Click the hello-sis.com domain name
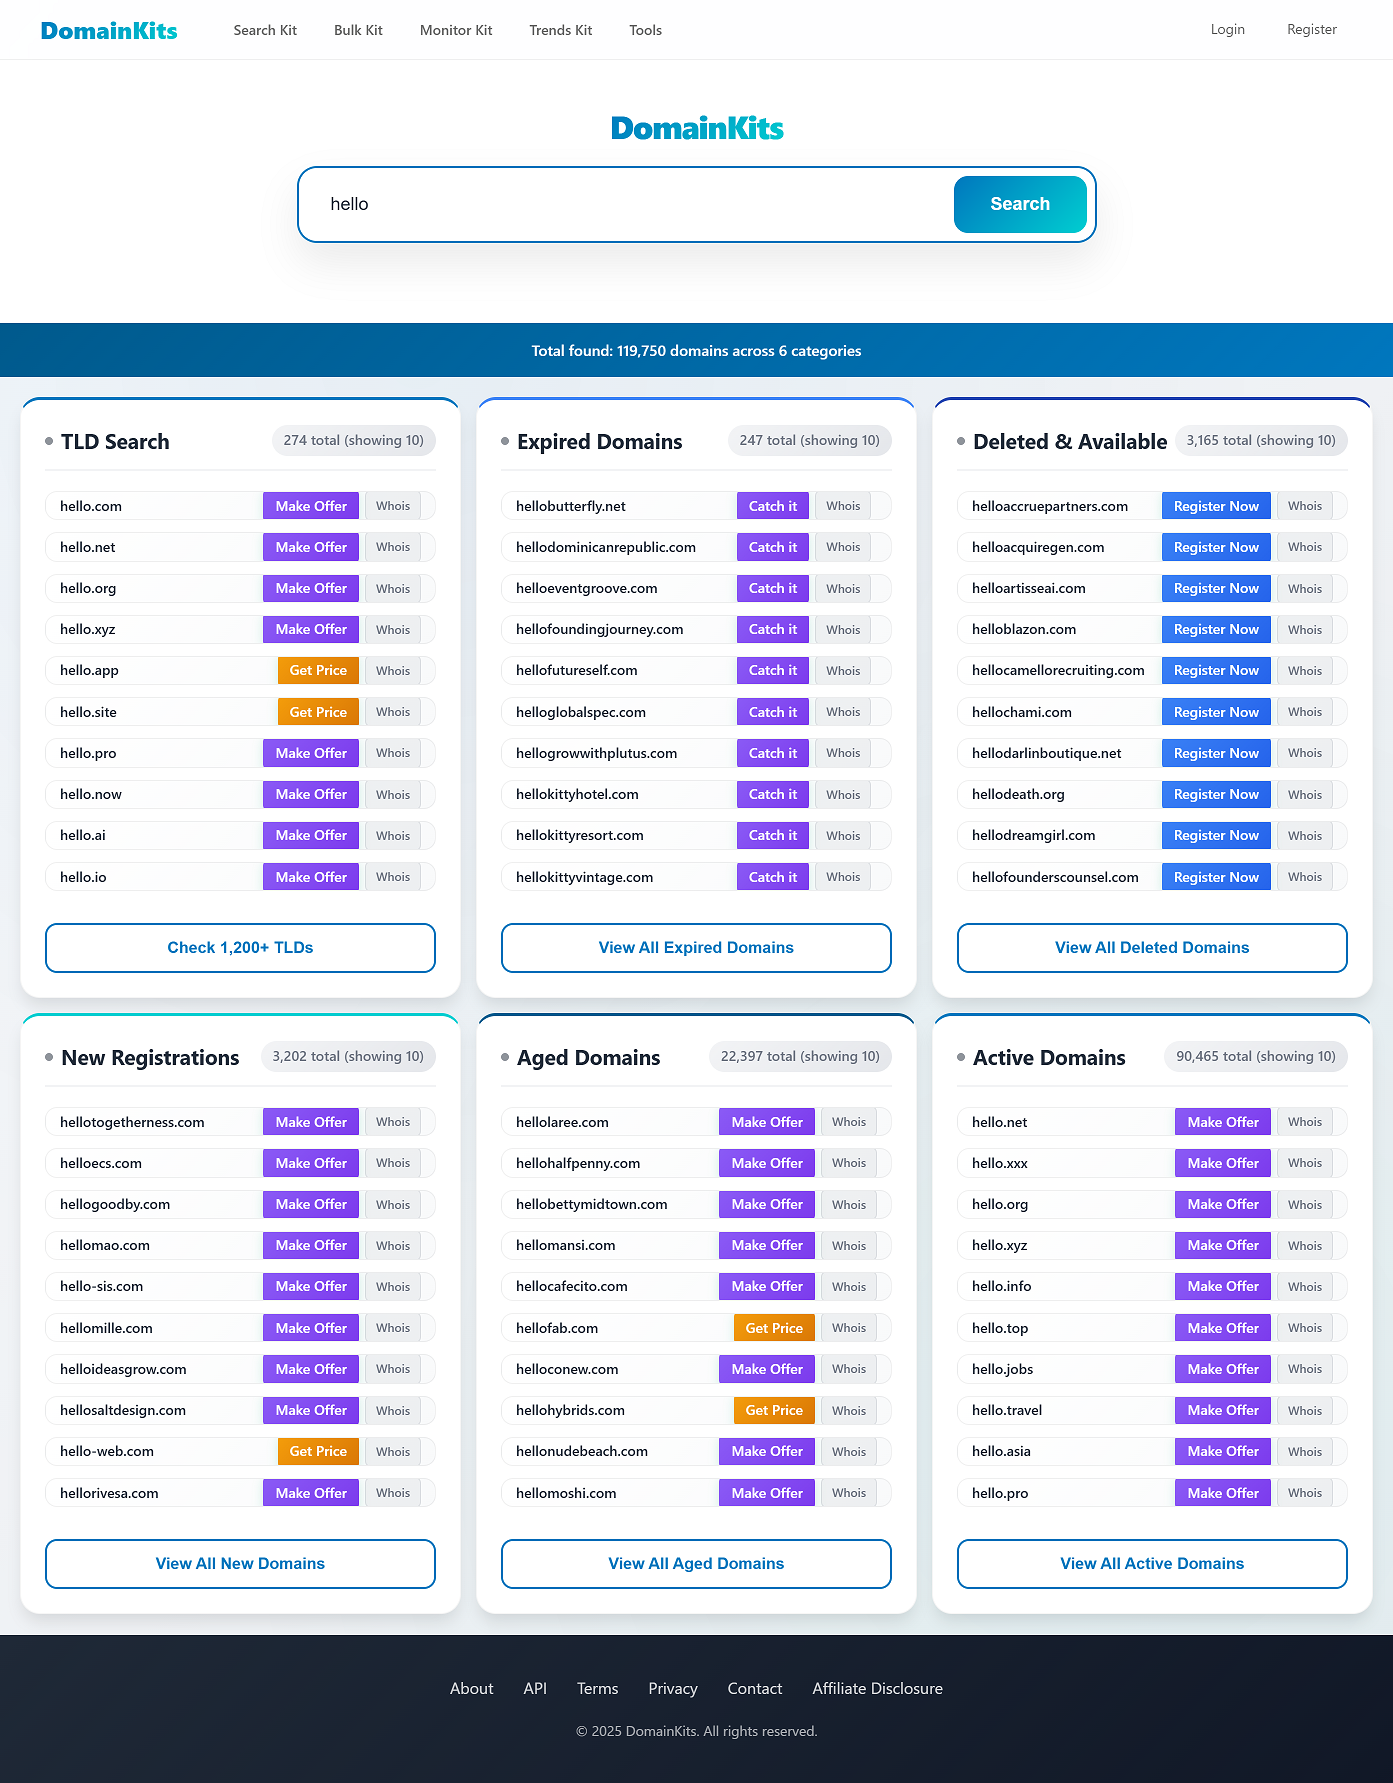The image size is (1393, 1783). click(101, 1286)
